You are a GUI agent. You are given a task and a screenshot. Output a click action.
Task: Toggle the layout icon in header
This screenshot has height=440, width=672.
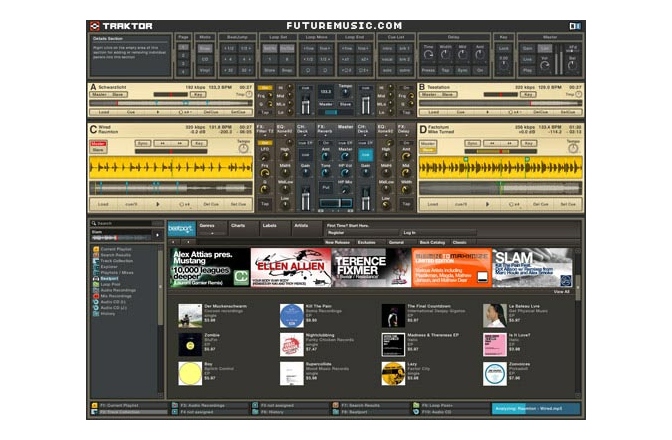coord(575,26)
